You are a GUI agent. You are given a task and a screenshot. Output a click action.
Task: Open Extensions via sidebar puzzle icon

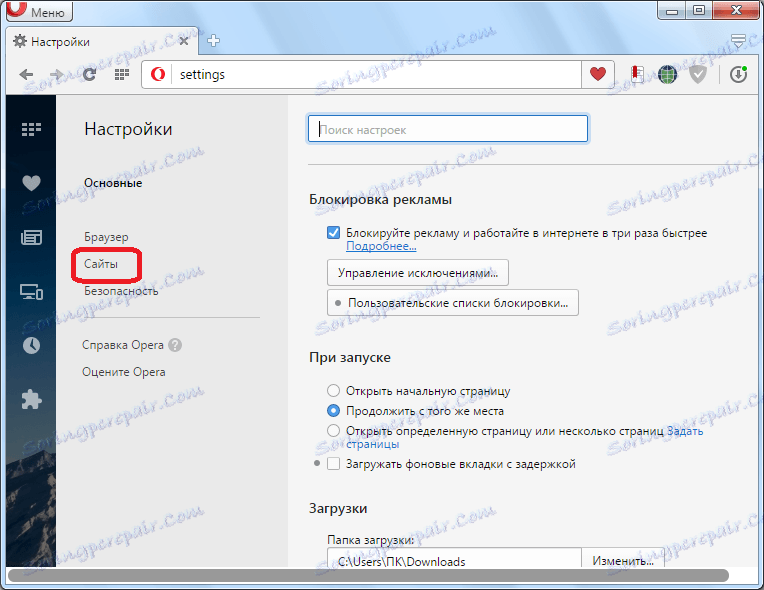point(31,400)
